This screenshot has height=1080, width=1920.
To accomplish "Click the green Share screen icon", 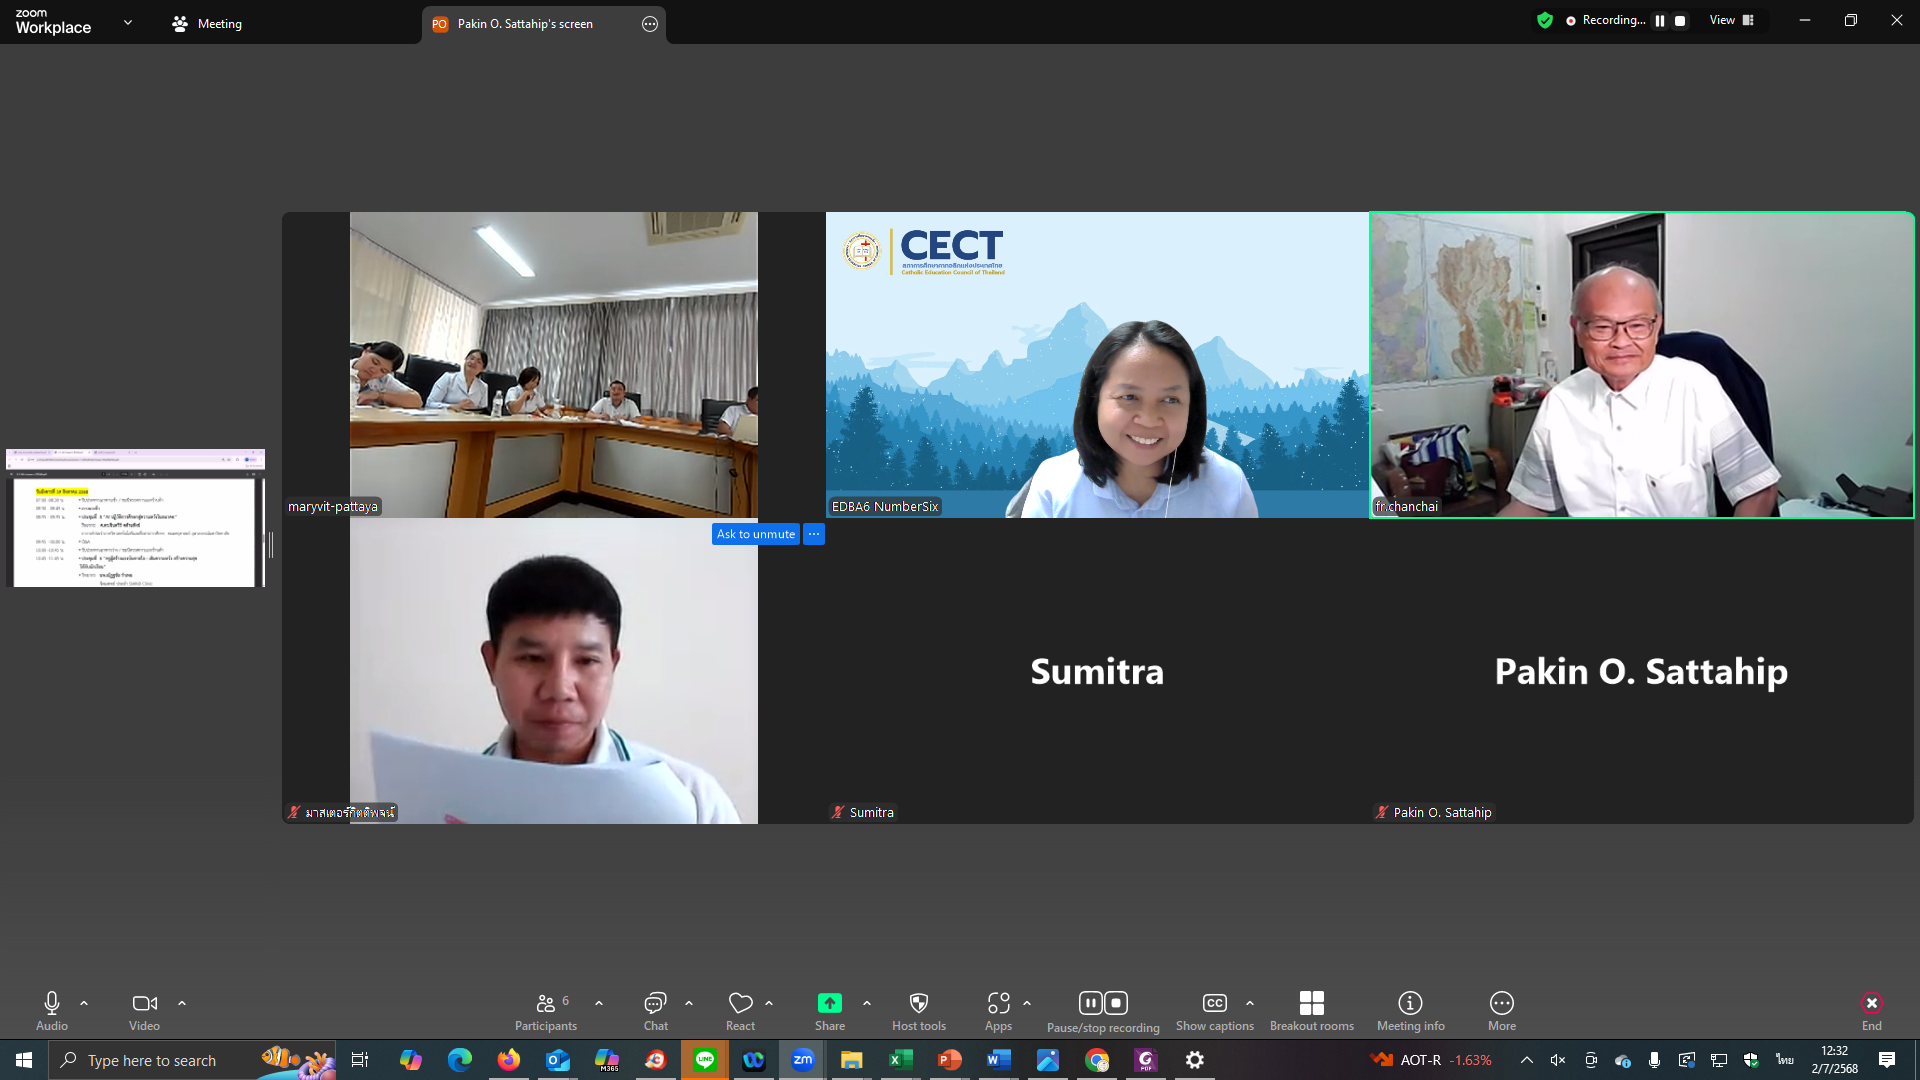I will pyautogui.click(x=829, y=1003).
